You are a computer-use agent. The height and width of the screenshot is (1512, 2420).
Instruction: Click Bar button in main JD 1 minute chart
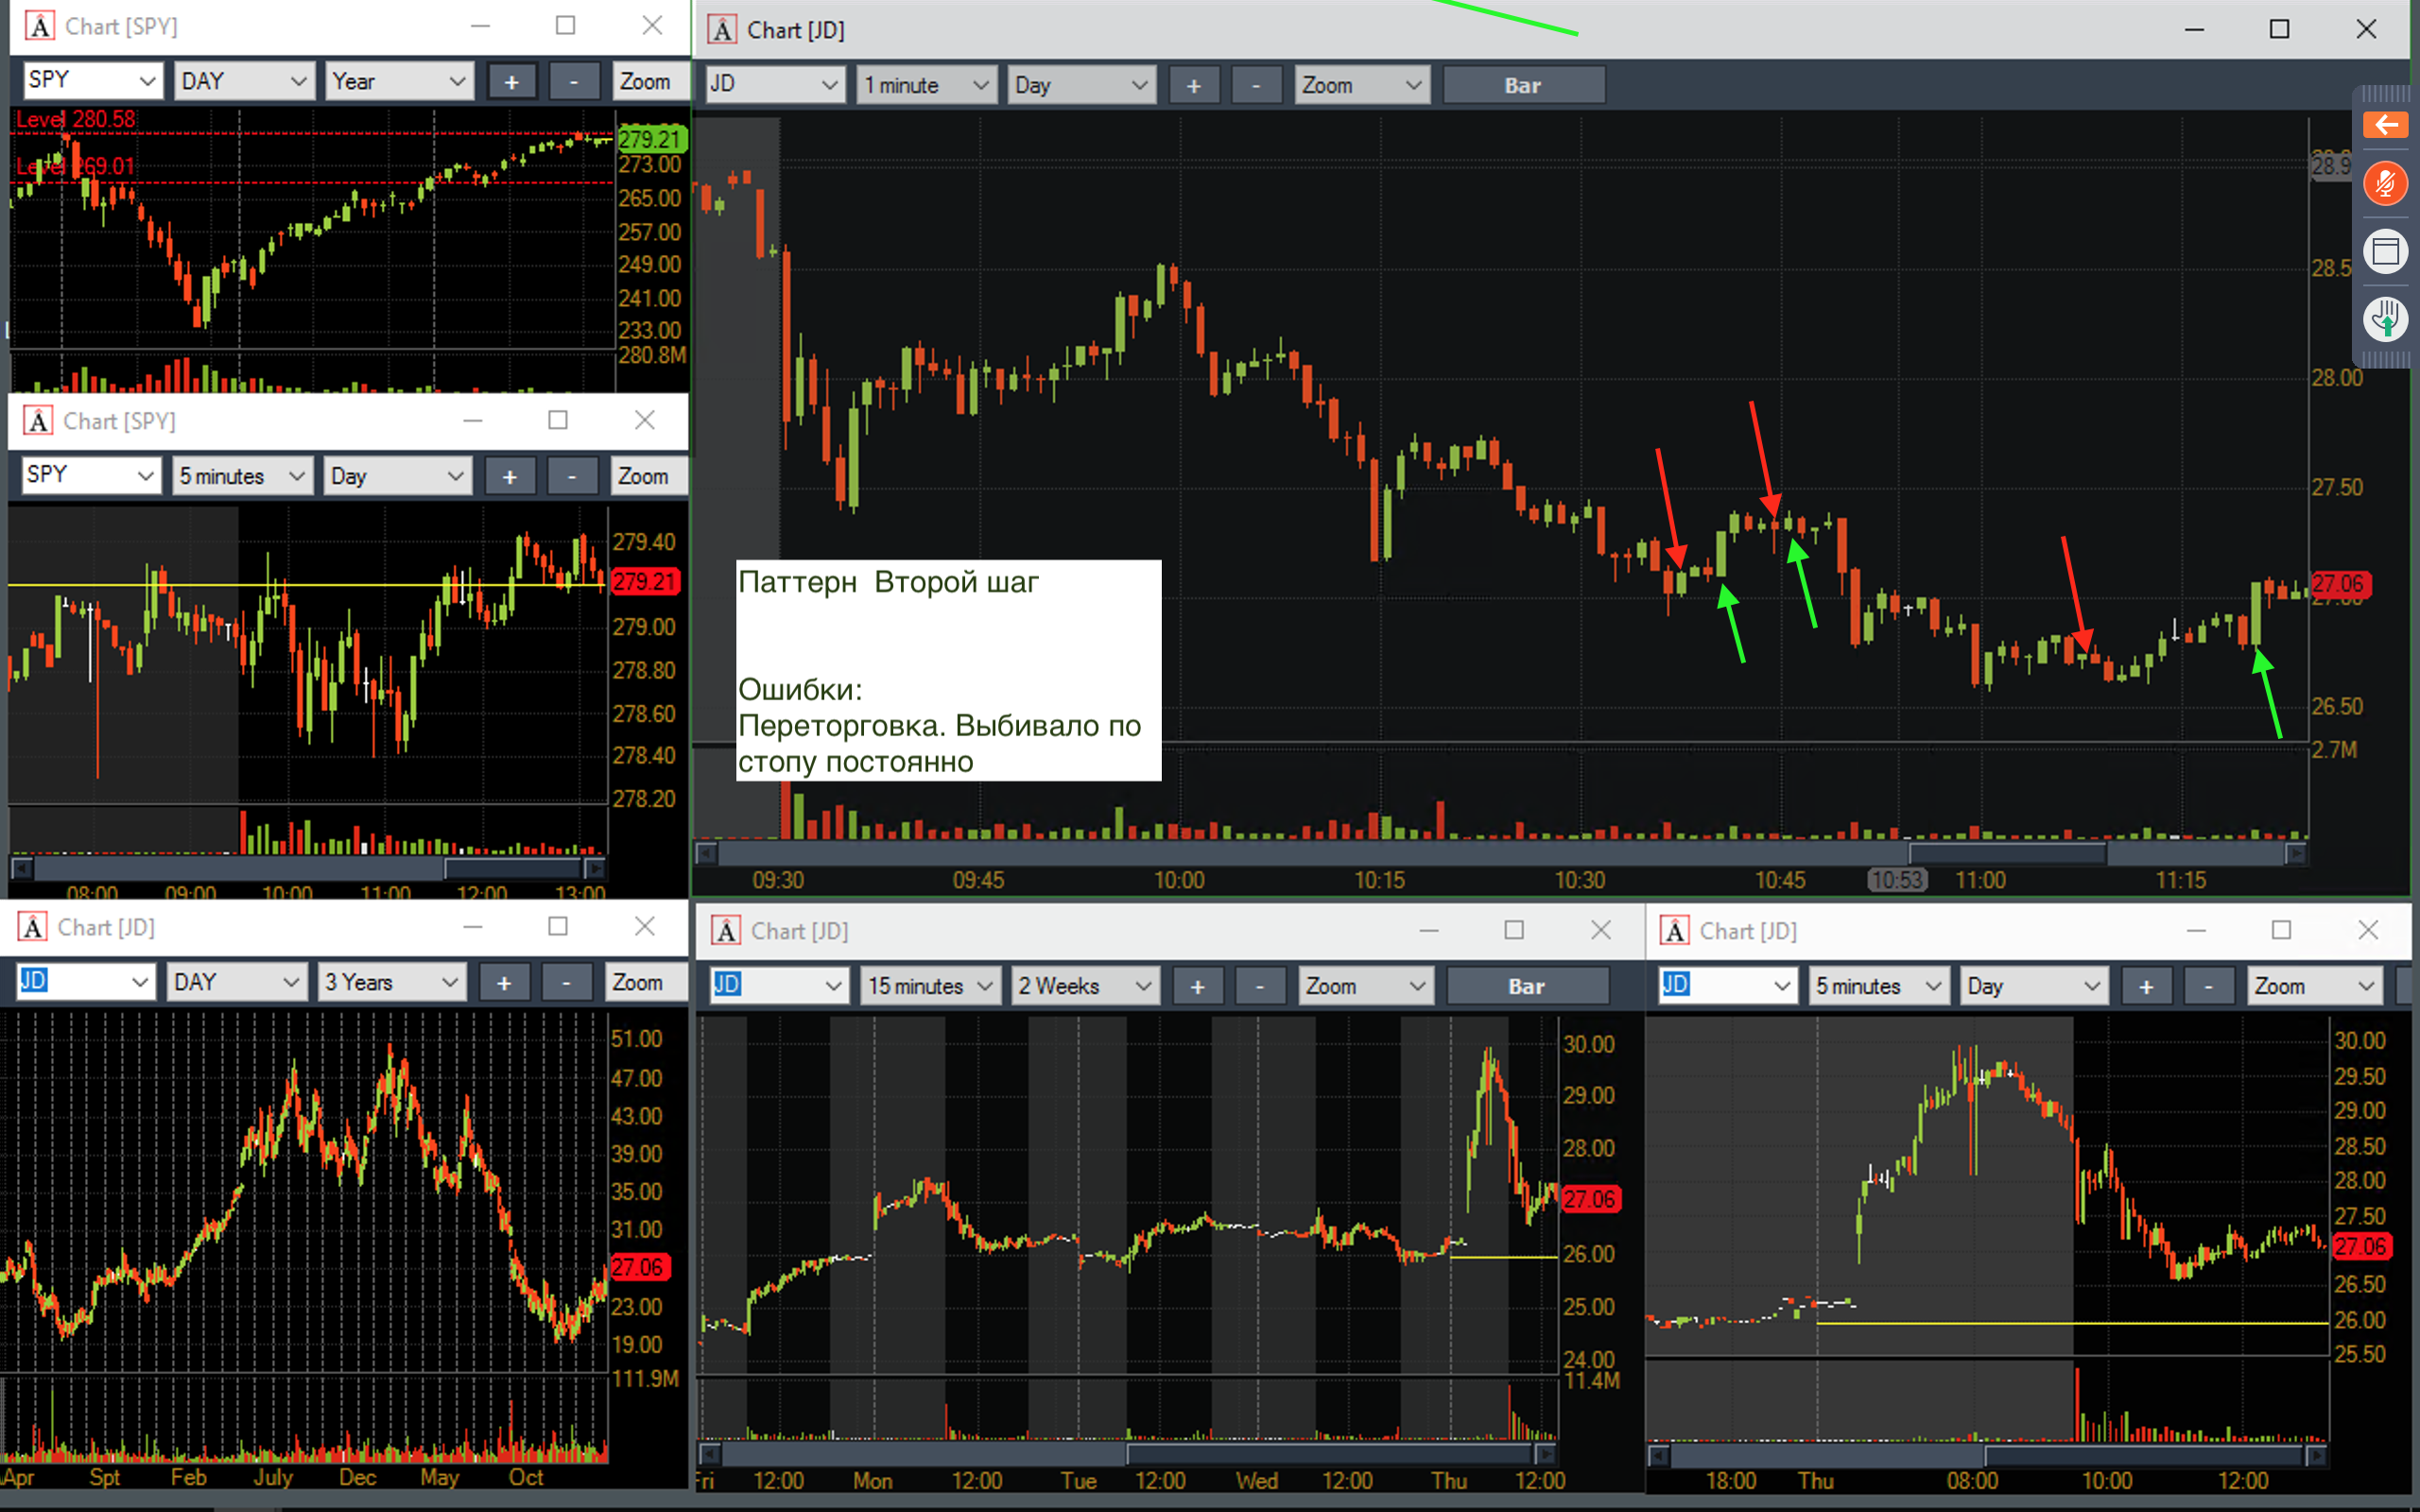1523,85
